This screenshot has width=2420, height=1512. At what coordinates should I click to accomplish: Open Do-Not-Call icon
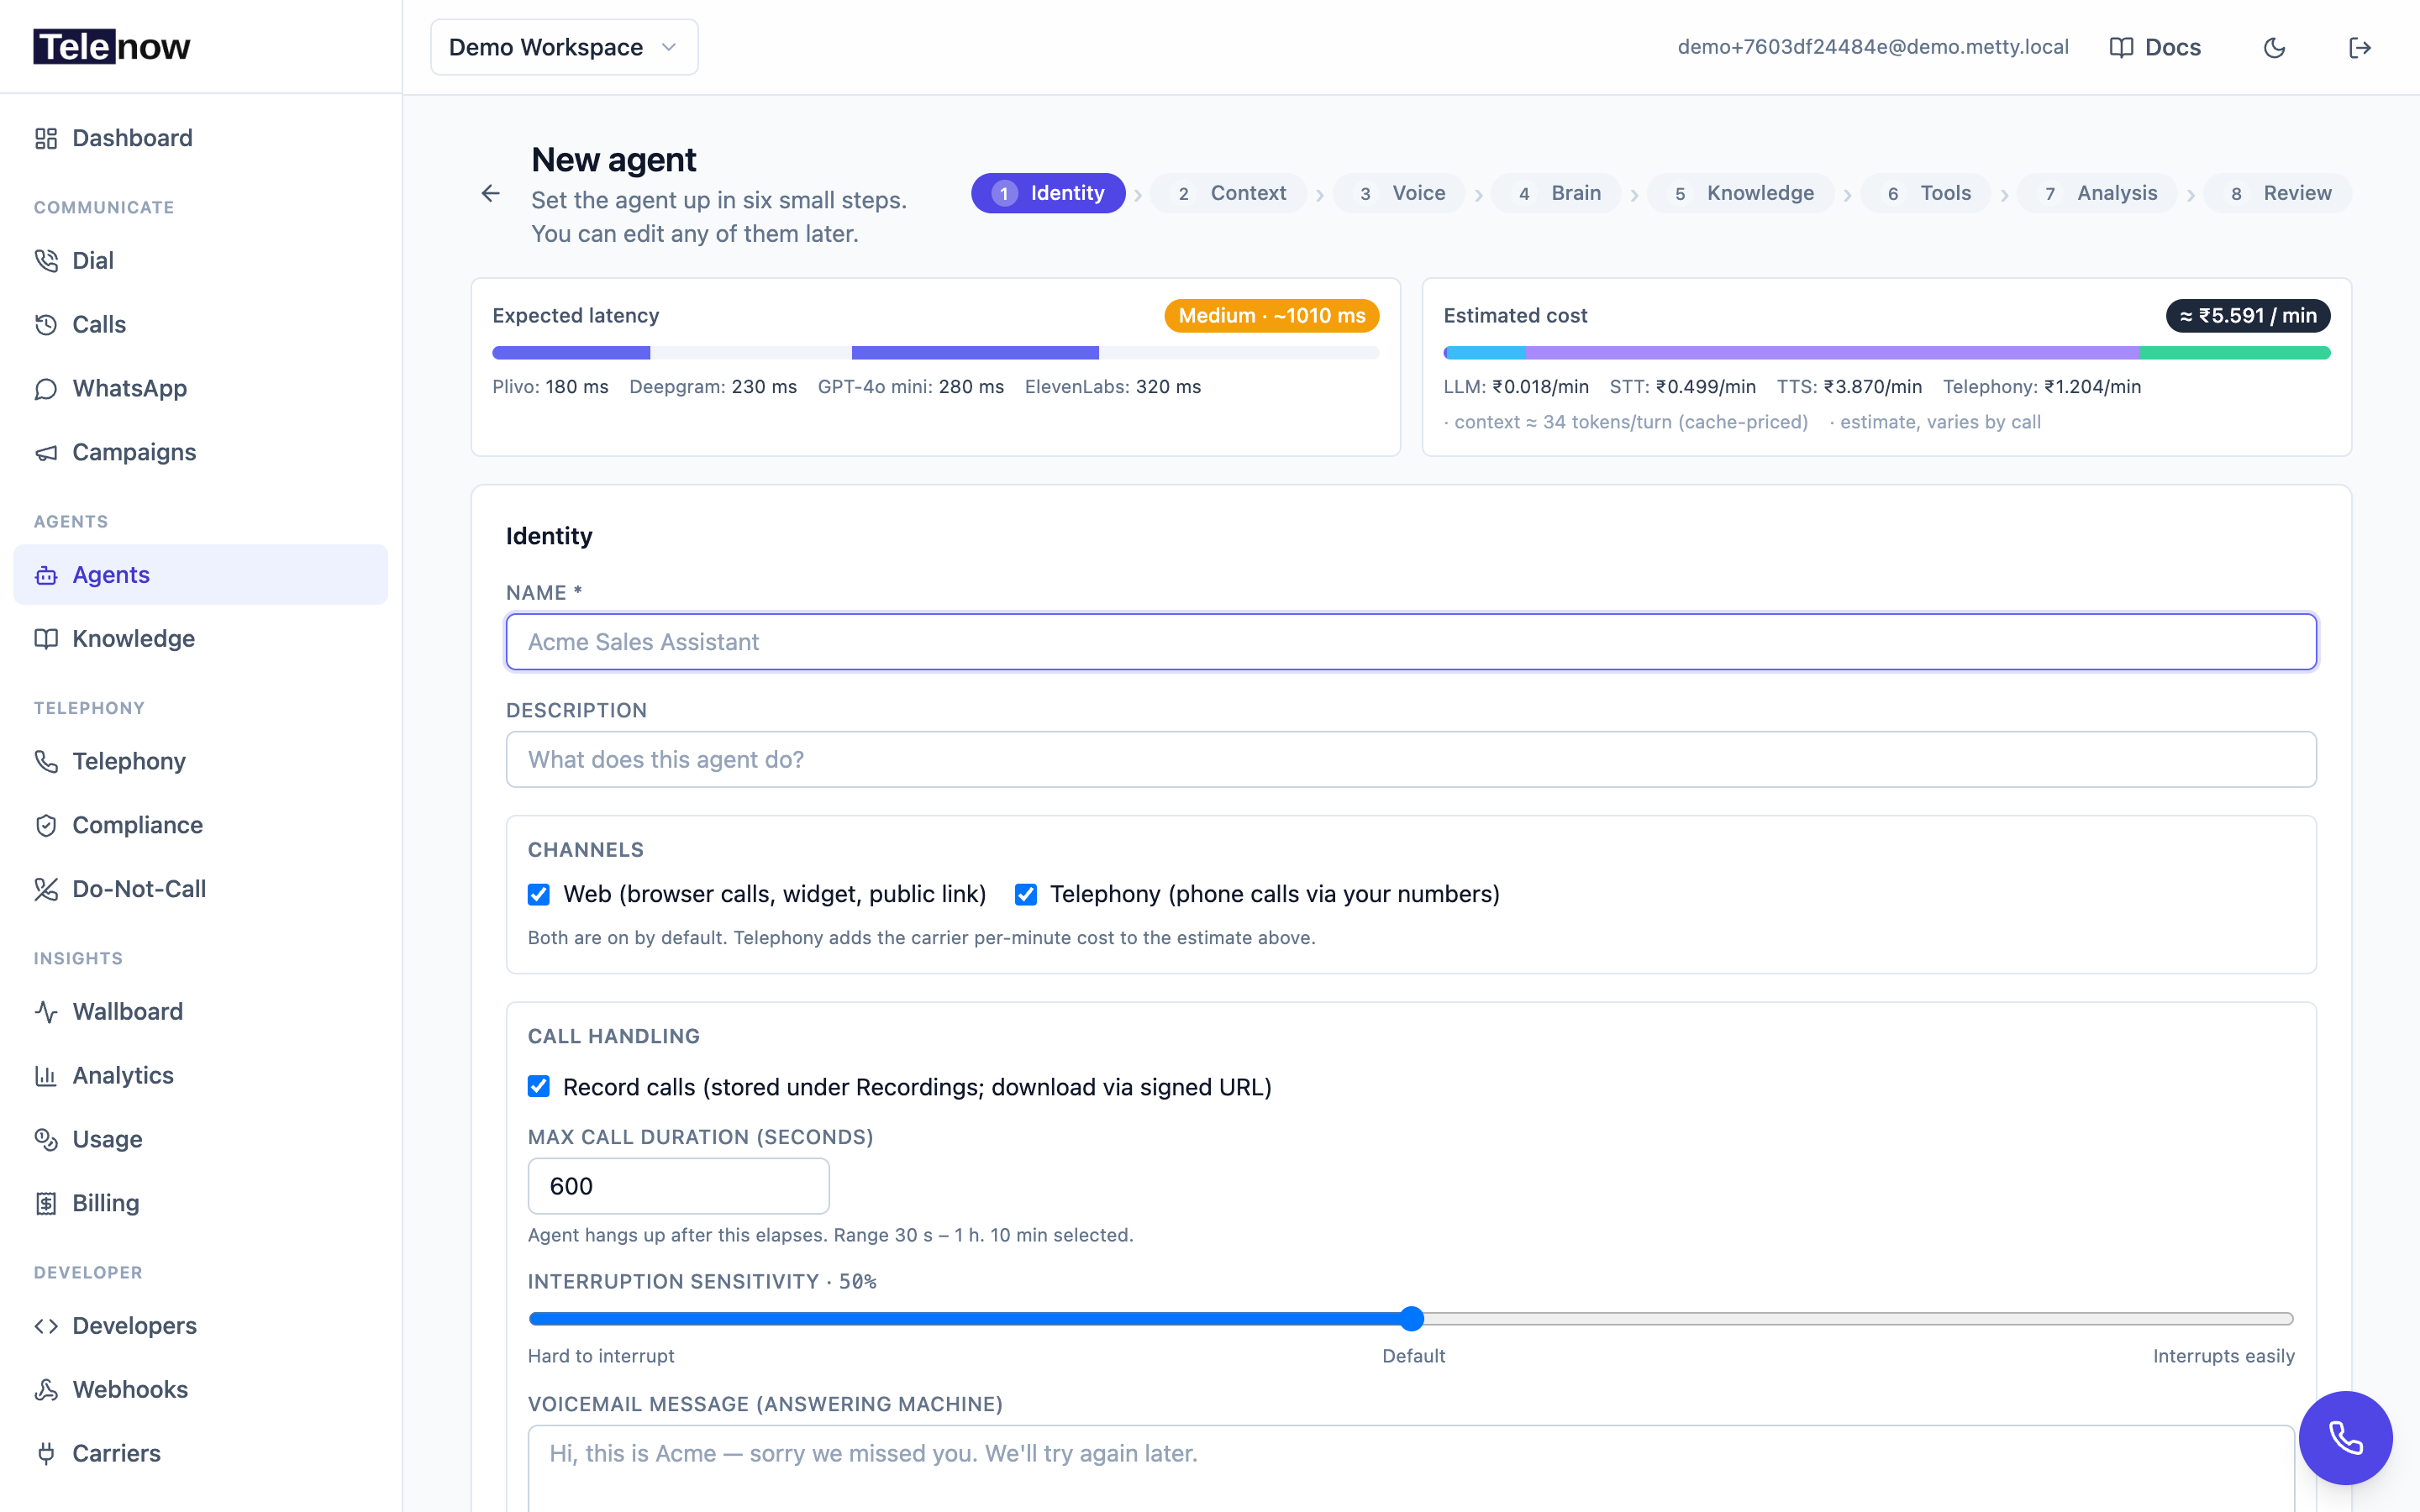(46, 890)
